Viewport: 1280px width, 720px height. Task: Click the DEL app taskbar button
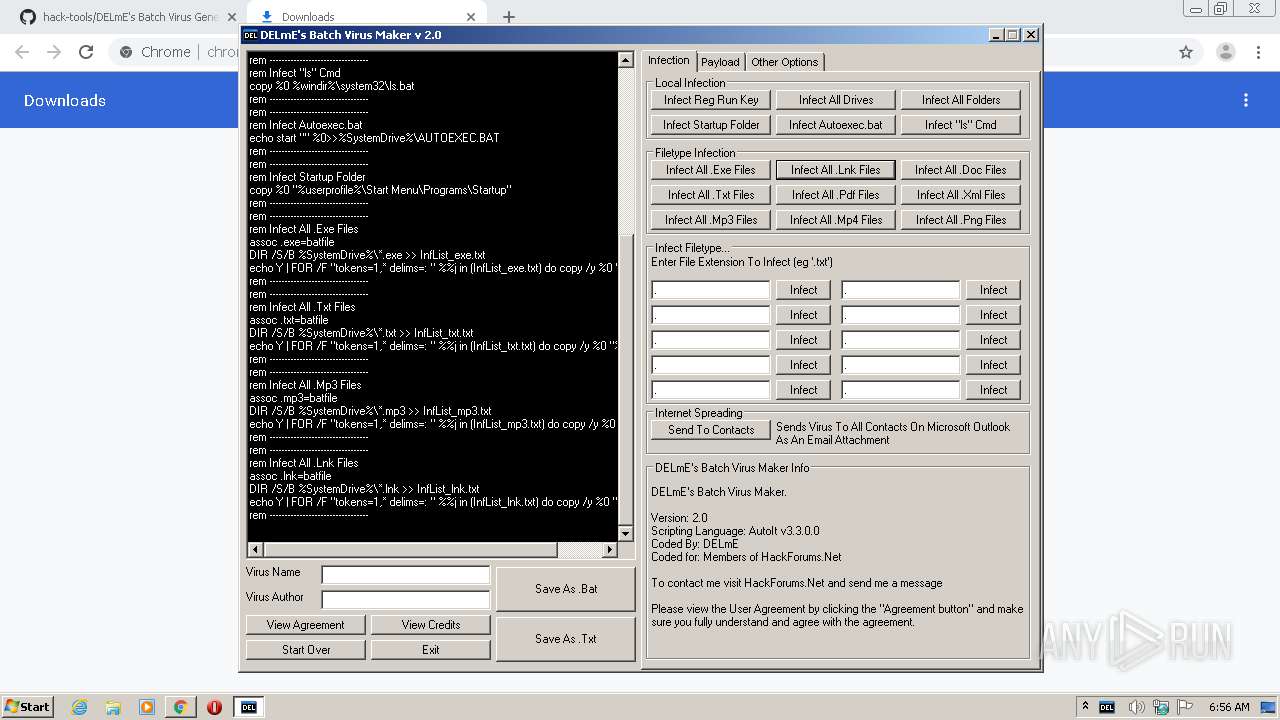tap(249, 707)
